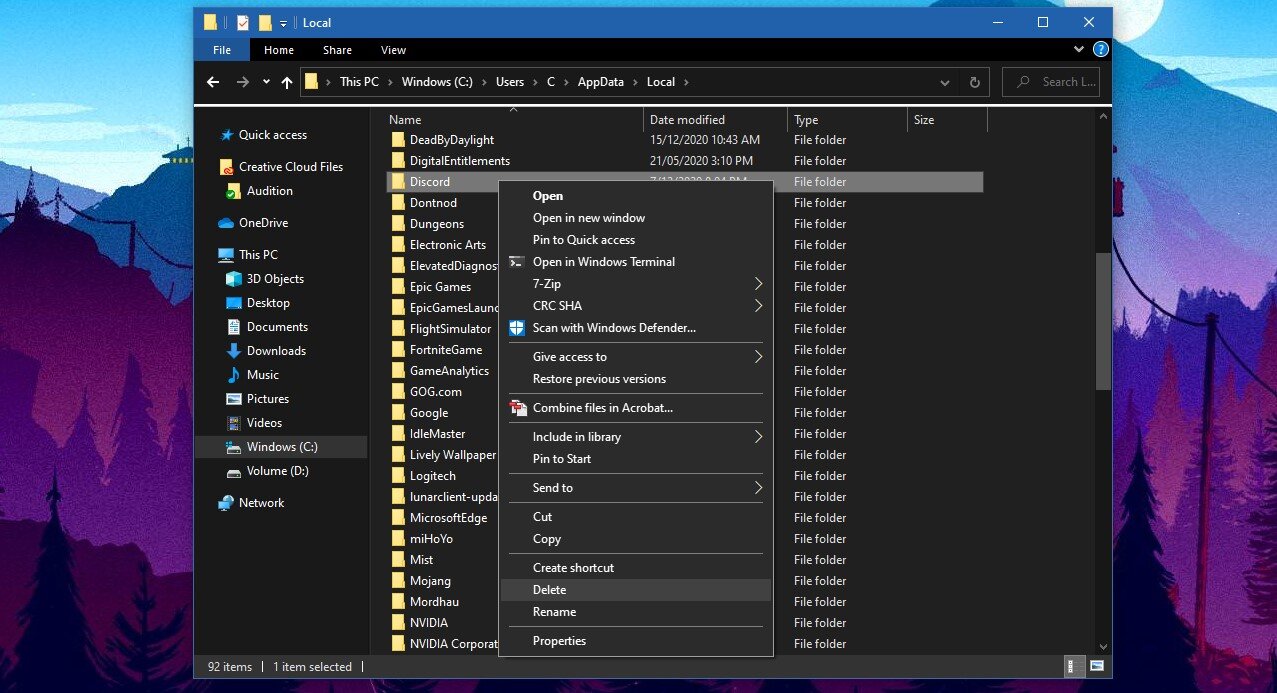Click the Up one level arrow
The height and width of the screenshot is (693, 1277).
tap(287, 82)
